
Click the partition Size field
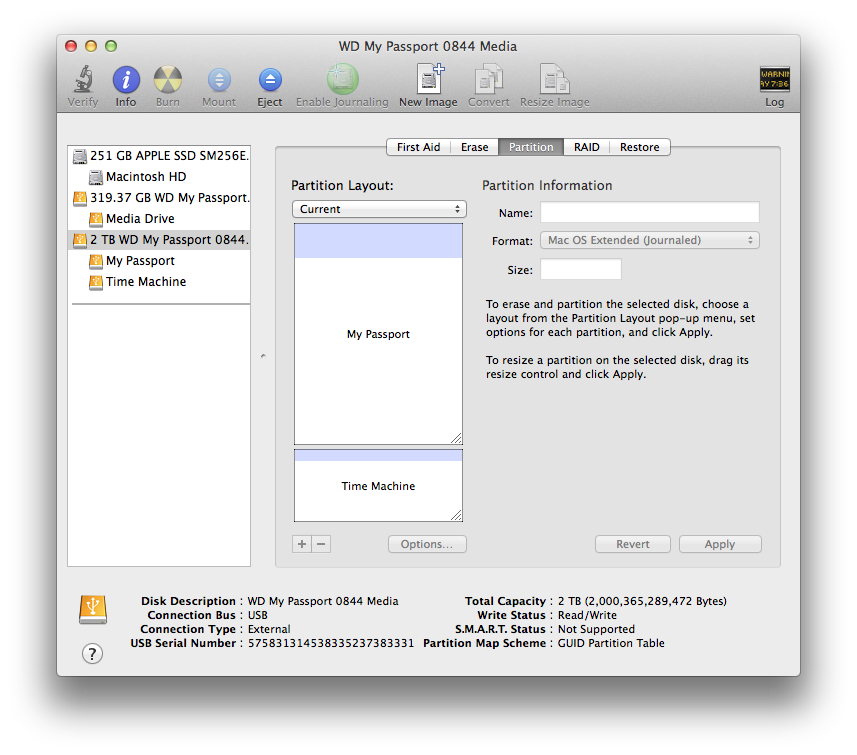pos(580,270)
